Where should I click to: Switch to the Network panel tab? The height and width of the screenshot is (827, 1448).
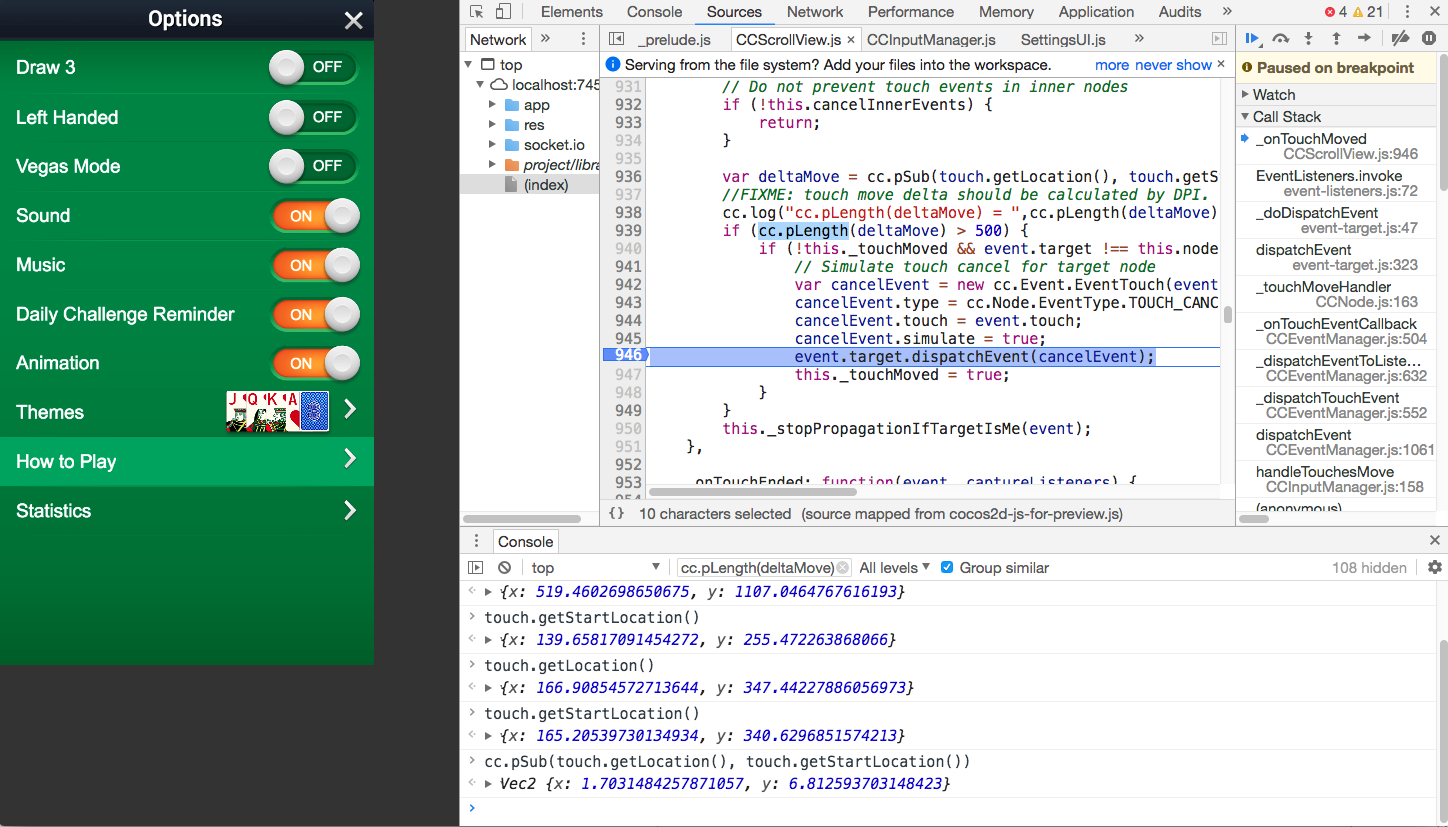point(814,12)
